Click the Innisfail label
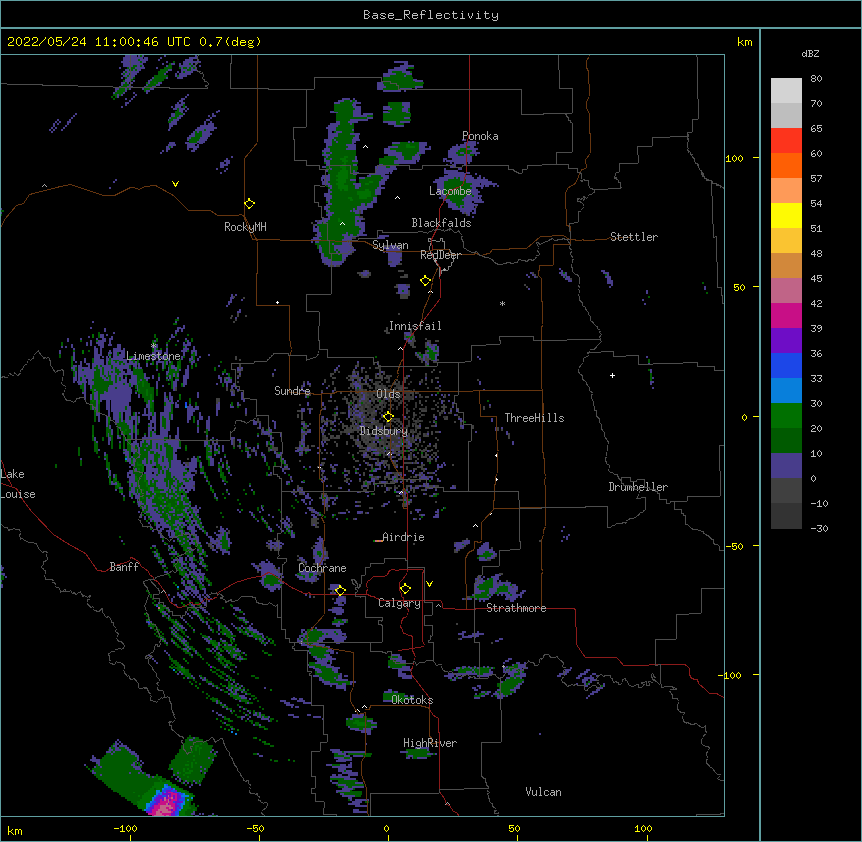Image resolution: width=862 pixels, height=842 pixels. coord(415,326)
